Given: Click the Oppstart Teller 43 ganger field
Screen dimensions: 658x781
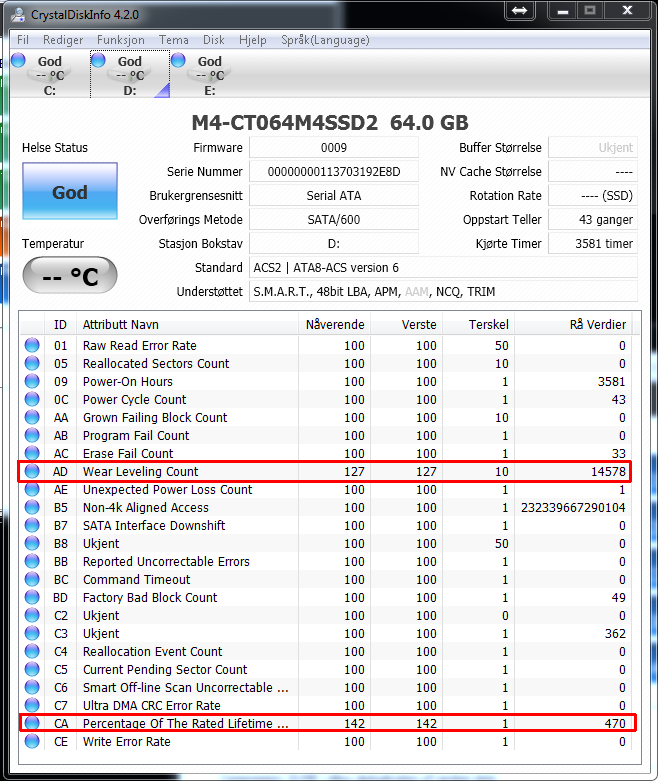Looking at the screenshot, I should (593, 220).
